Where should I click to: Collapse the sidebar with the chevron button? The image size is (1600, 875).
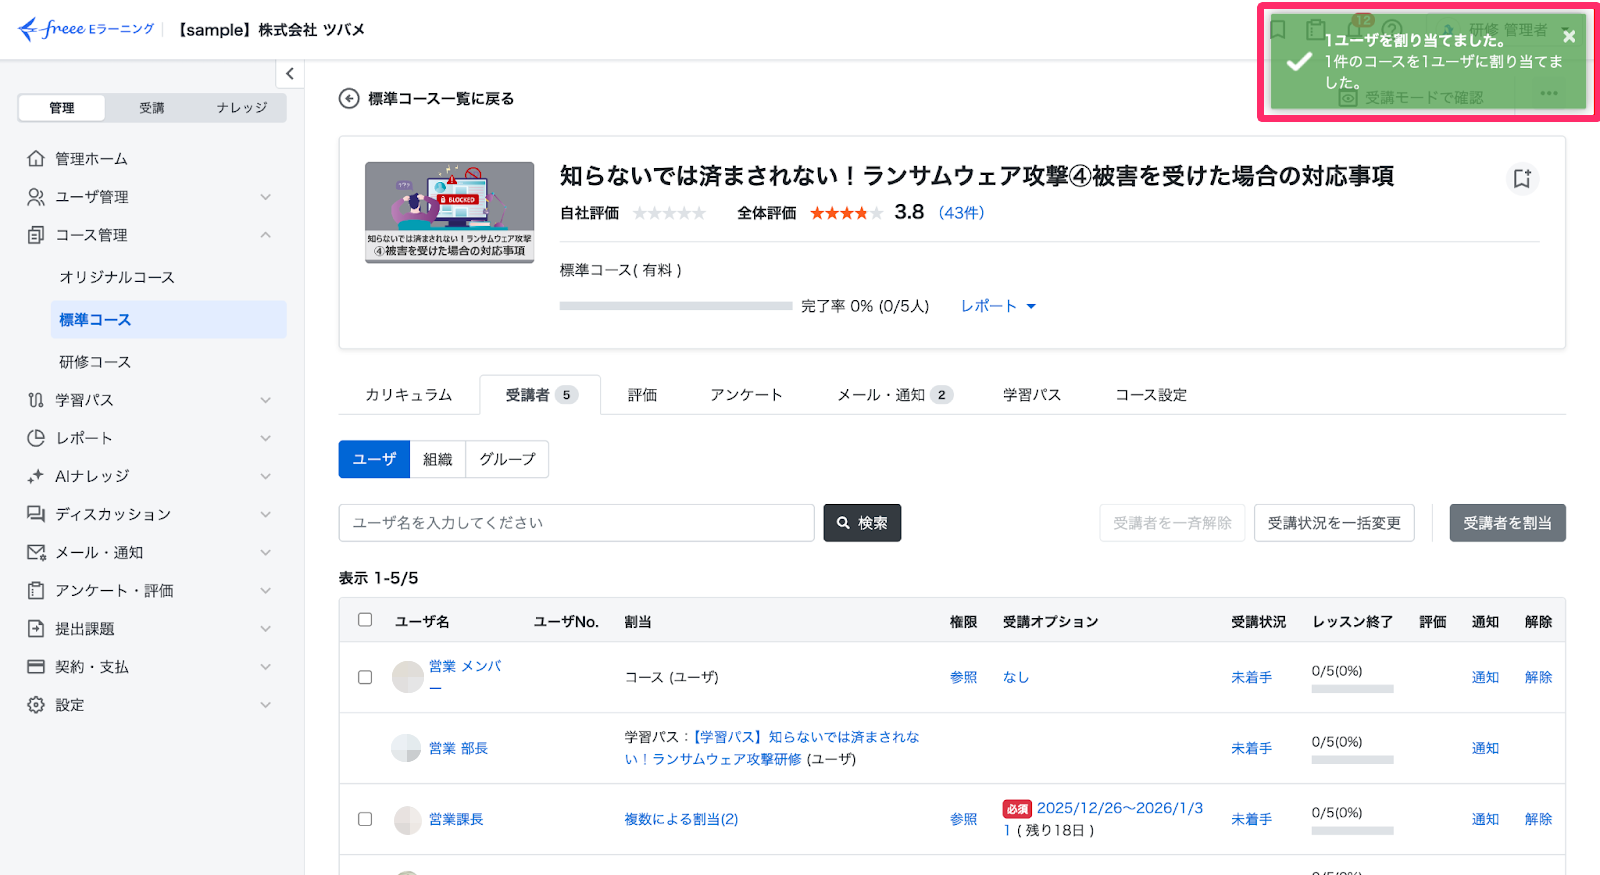coord(290,73)
